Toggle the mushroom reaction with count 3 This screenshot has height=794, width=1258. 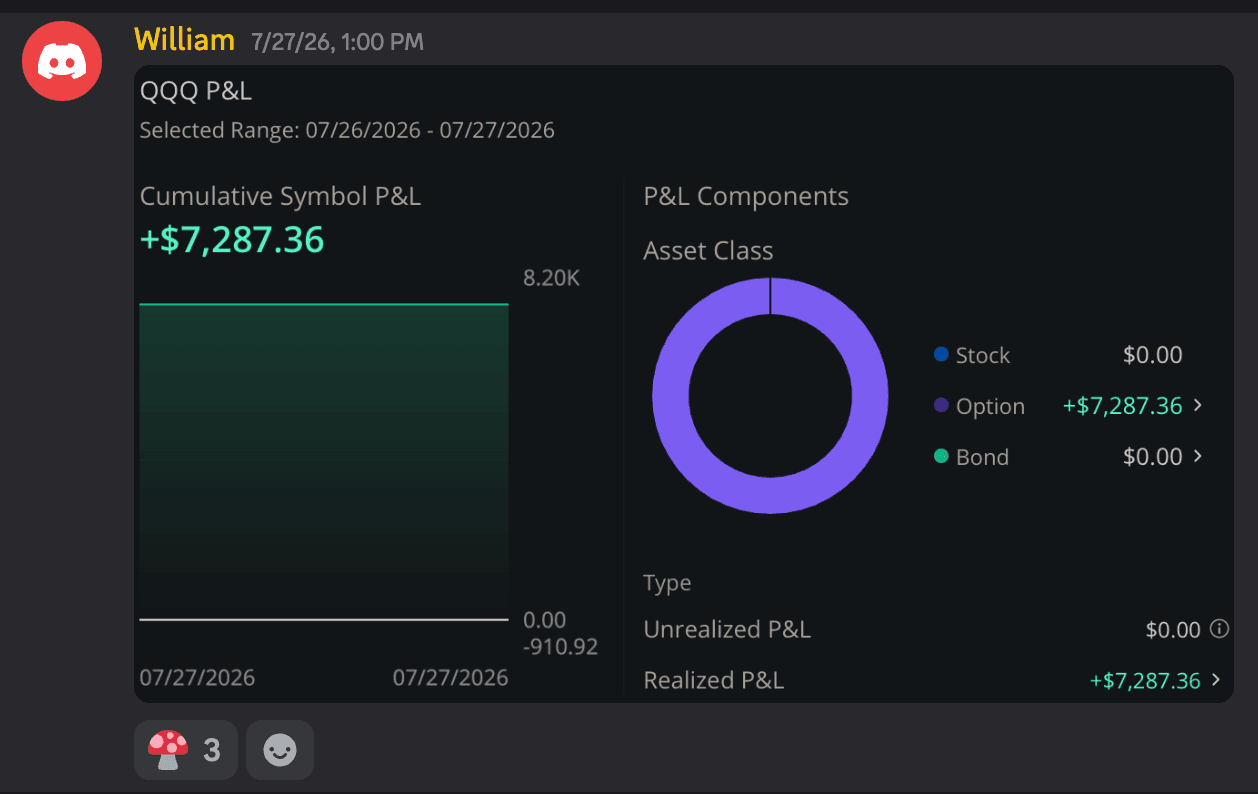[x=185, y=749]
